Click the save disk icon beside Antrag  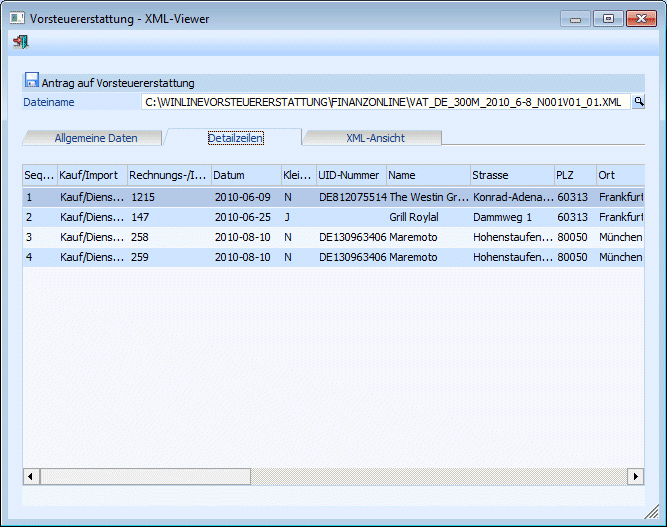[x=31, y=81]
